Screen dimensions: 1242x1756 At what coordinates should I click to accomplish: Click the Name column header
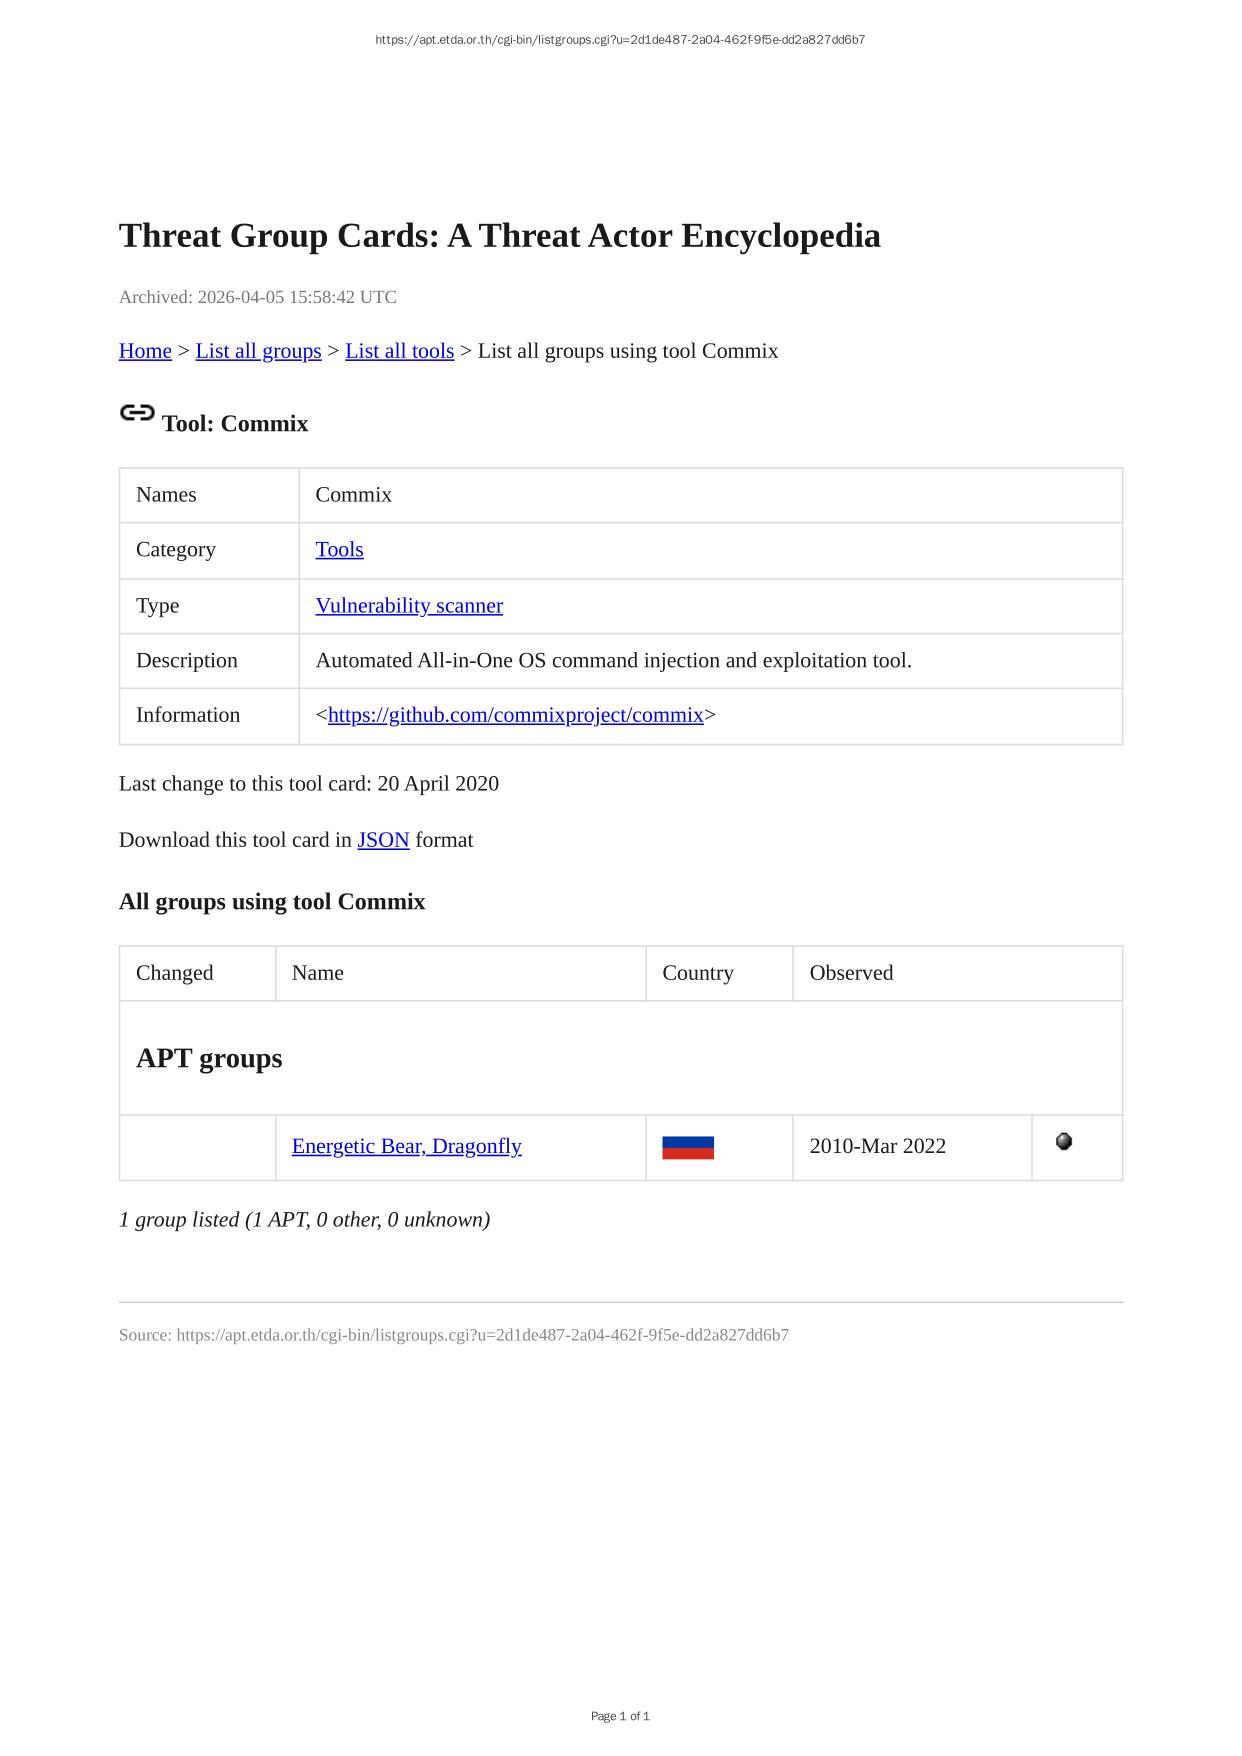coord(318,973)
